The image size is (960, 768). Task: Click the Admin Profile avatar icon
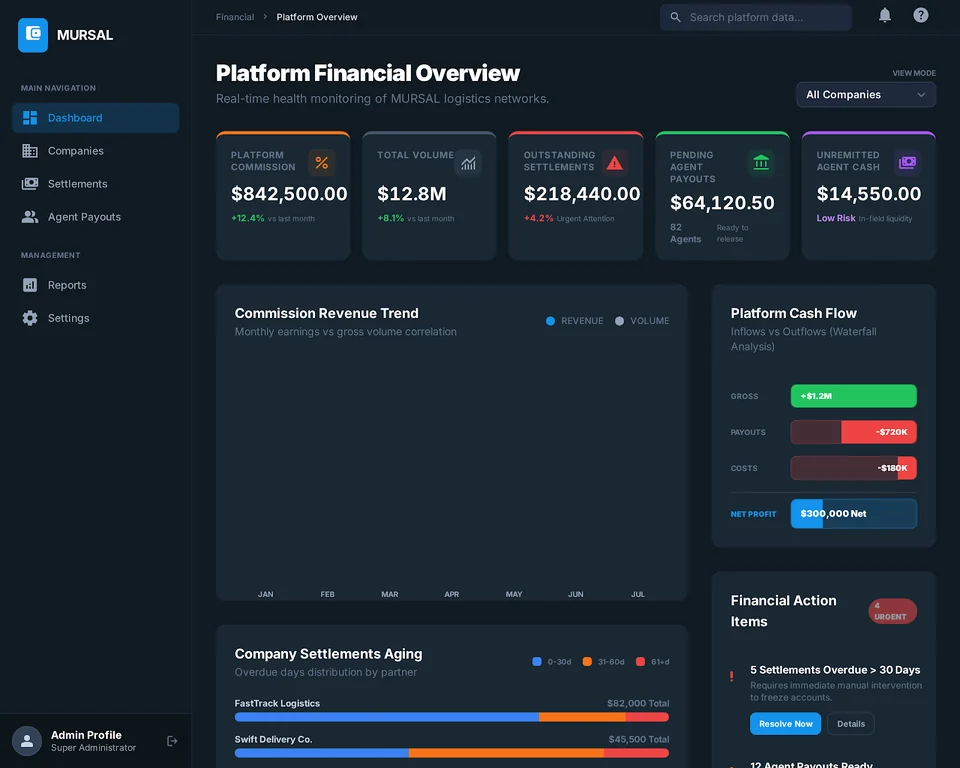pyautogui.click(x=27, y=741)
